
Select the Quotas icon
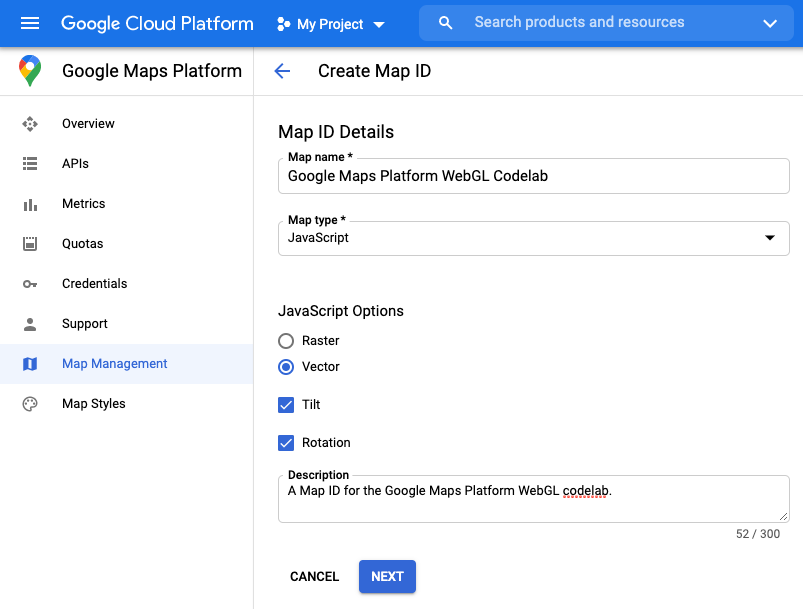pos(31,243)
